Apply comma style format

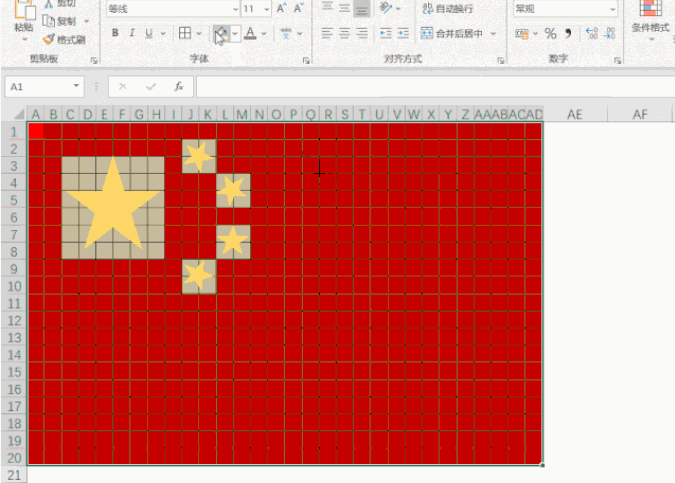(x=568, y=34)
